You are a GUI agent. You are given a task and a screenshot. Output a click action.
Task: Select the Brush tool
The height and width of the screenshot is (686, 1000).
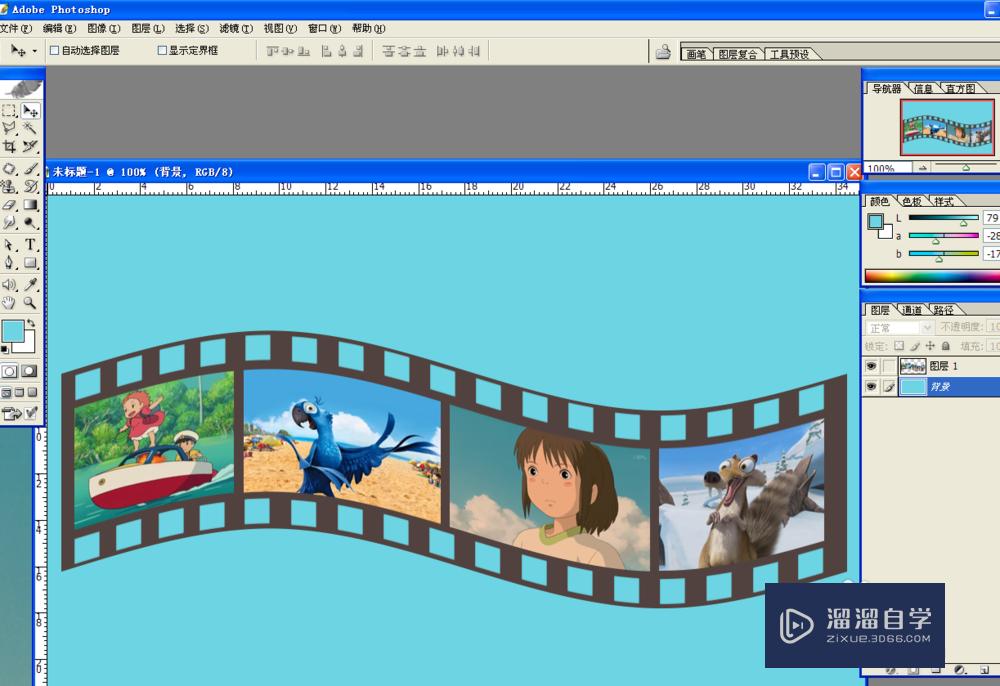click(x=30, y=168)
